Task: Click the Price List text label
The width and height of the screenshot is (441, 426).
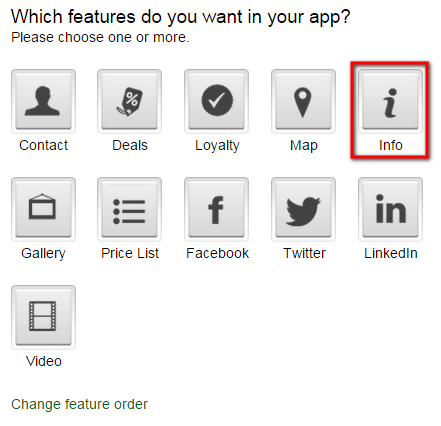Action: 130,253
